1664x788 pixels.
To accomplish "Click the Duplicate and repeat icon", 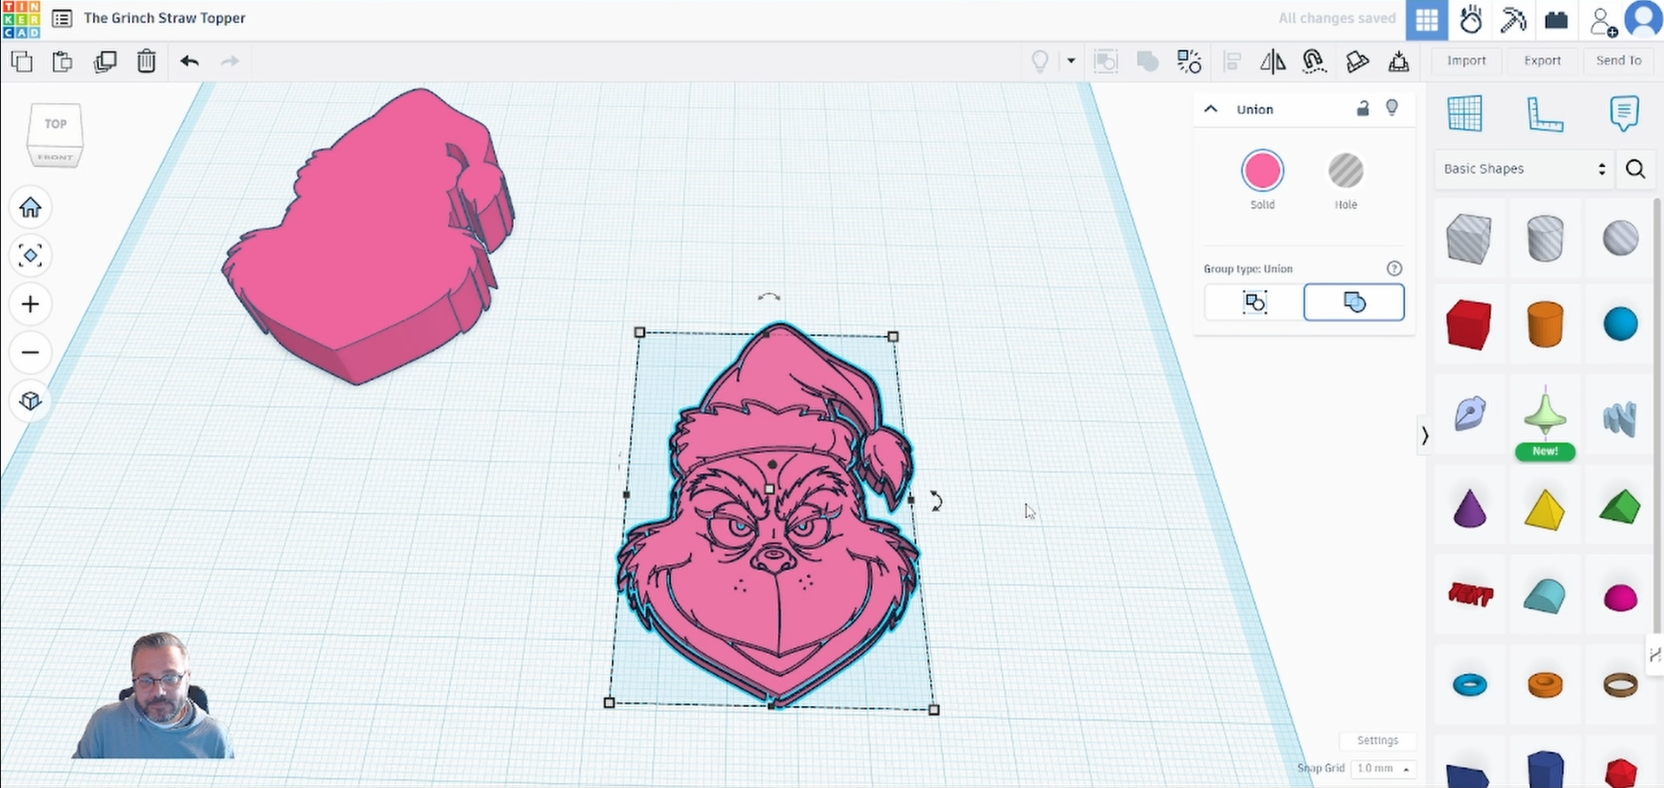I will pos(105,62).
